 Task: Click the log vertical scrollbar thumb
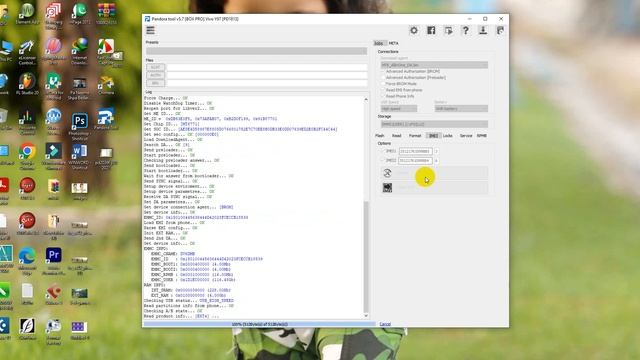click(366, 256)
